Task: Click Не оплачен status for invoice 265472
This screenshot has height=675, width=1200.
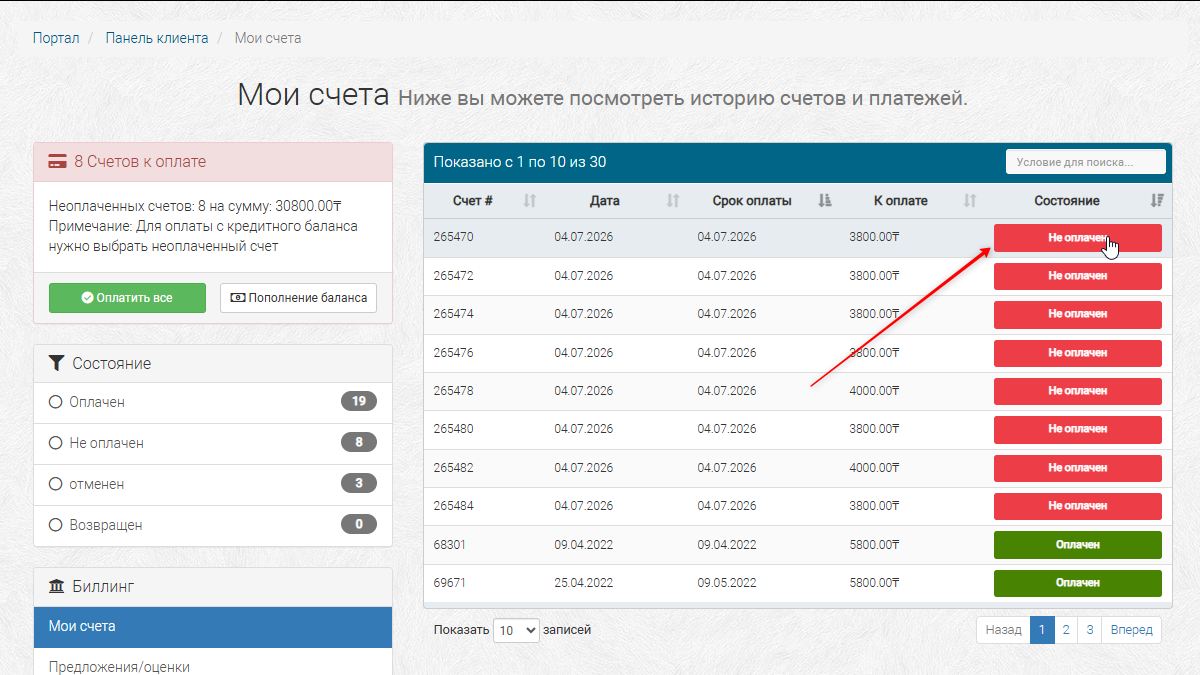Action: (x=1078, y=276)
